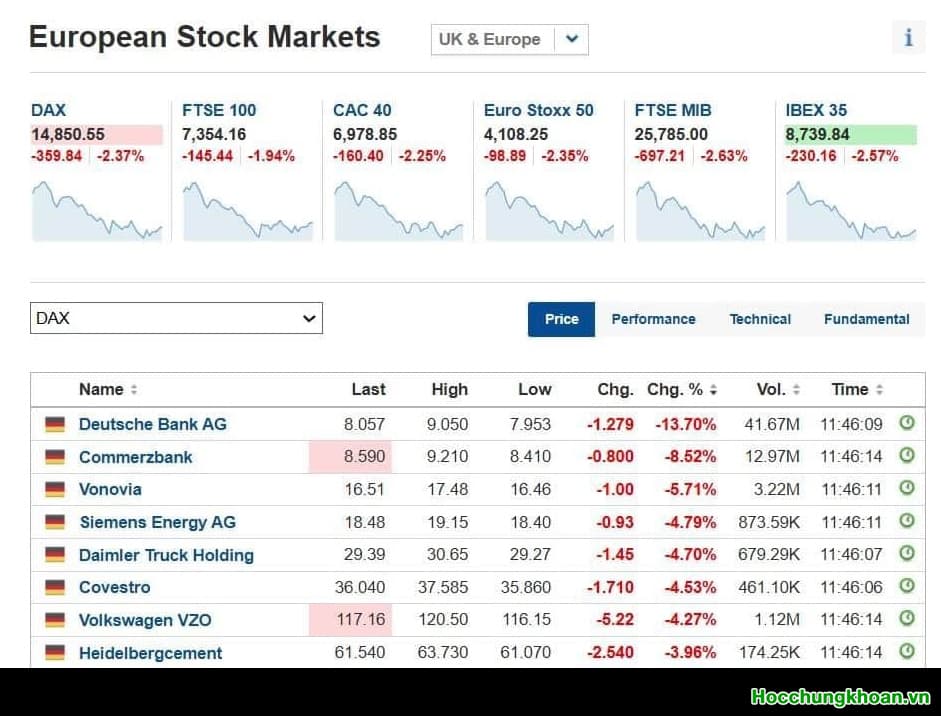Switch to the Performance tab
This screenshot has width=941, height=716.
[x=653, y=319]
